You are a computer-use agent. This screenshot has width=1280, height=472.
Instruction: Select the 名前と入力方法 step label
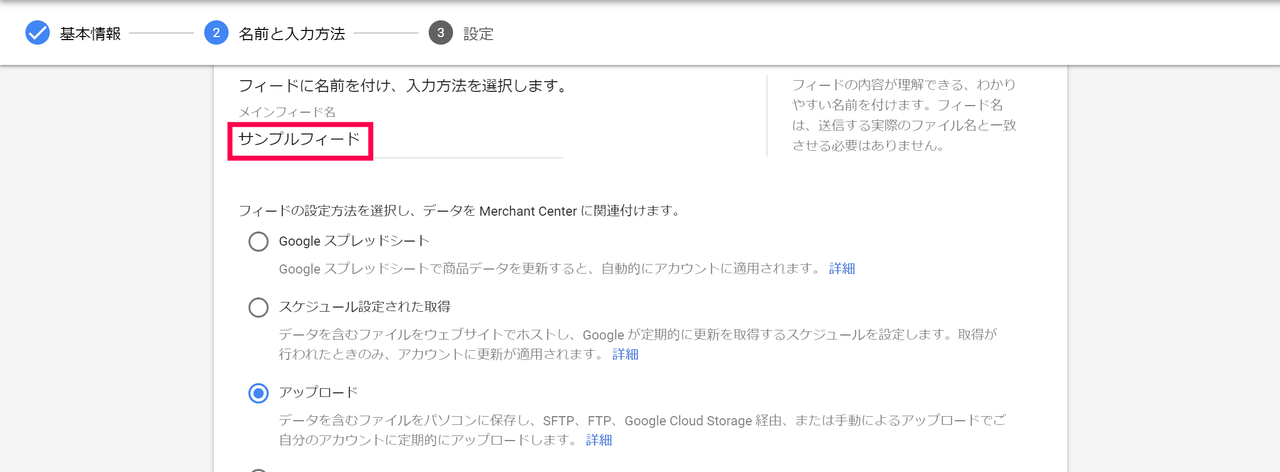pos(292,34)
